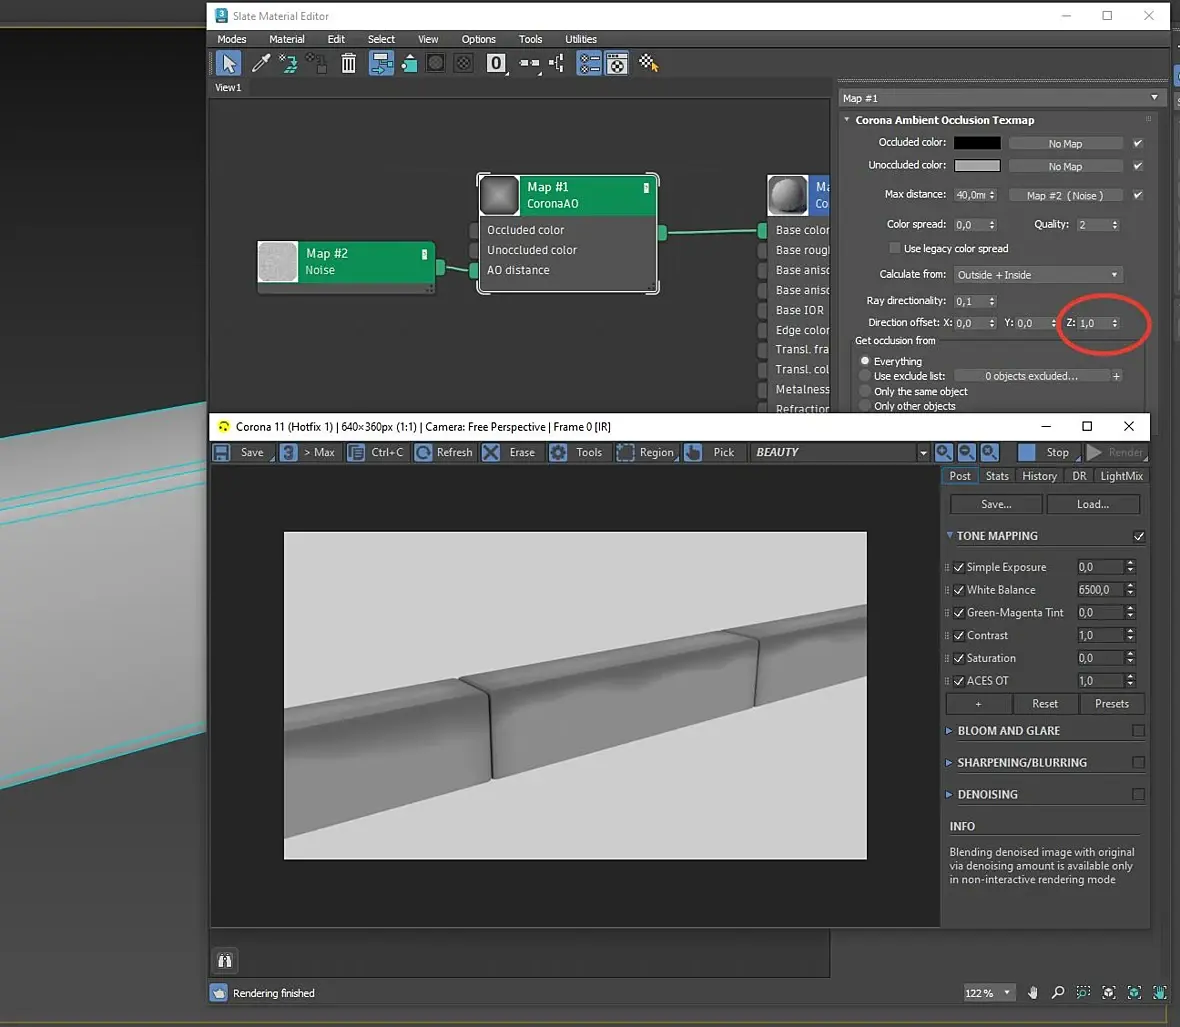Enable Use legacy color spread checkbox
The image size is (1180, 1027).
895,249
